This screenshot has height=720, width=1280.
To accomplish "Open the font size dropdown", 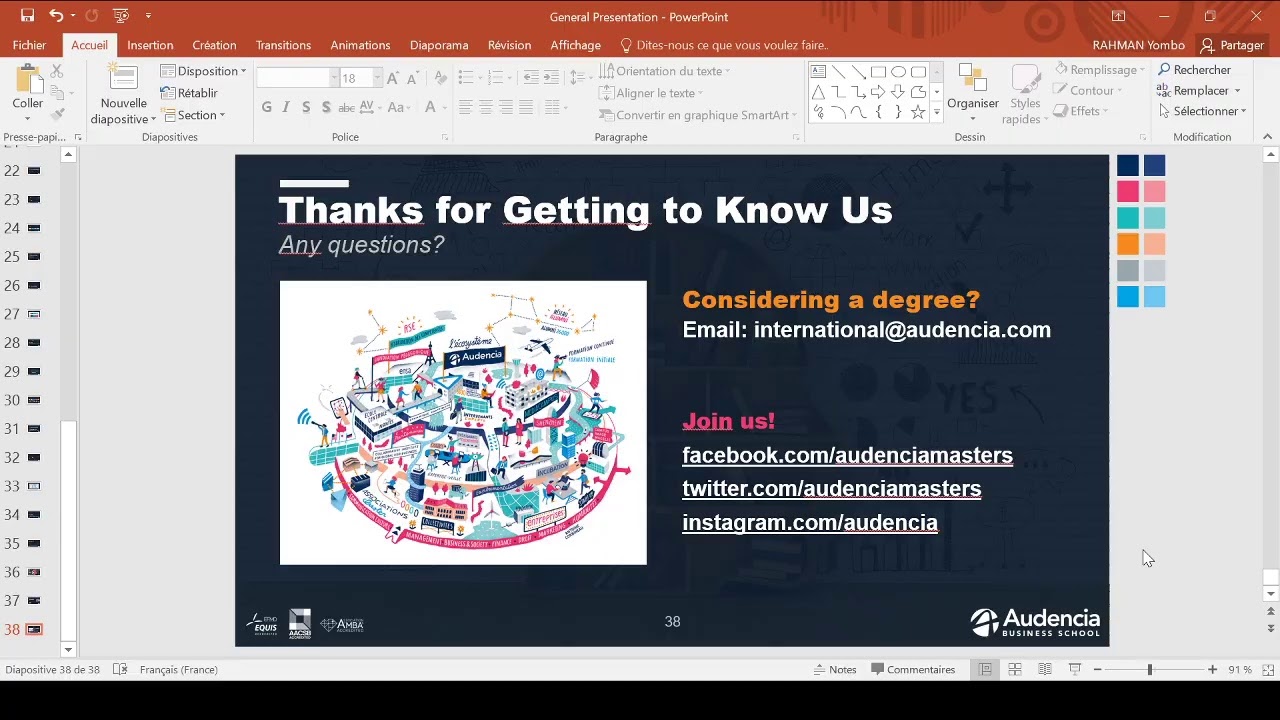I will (377, 78).
